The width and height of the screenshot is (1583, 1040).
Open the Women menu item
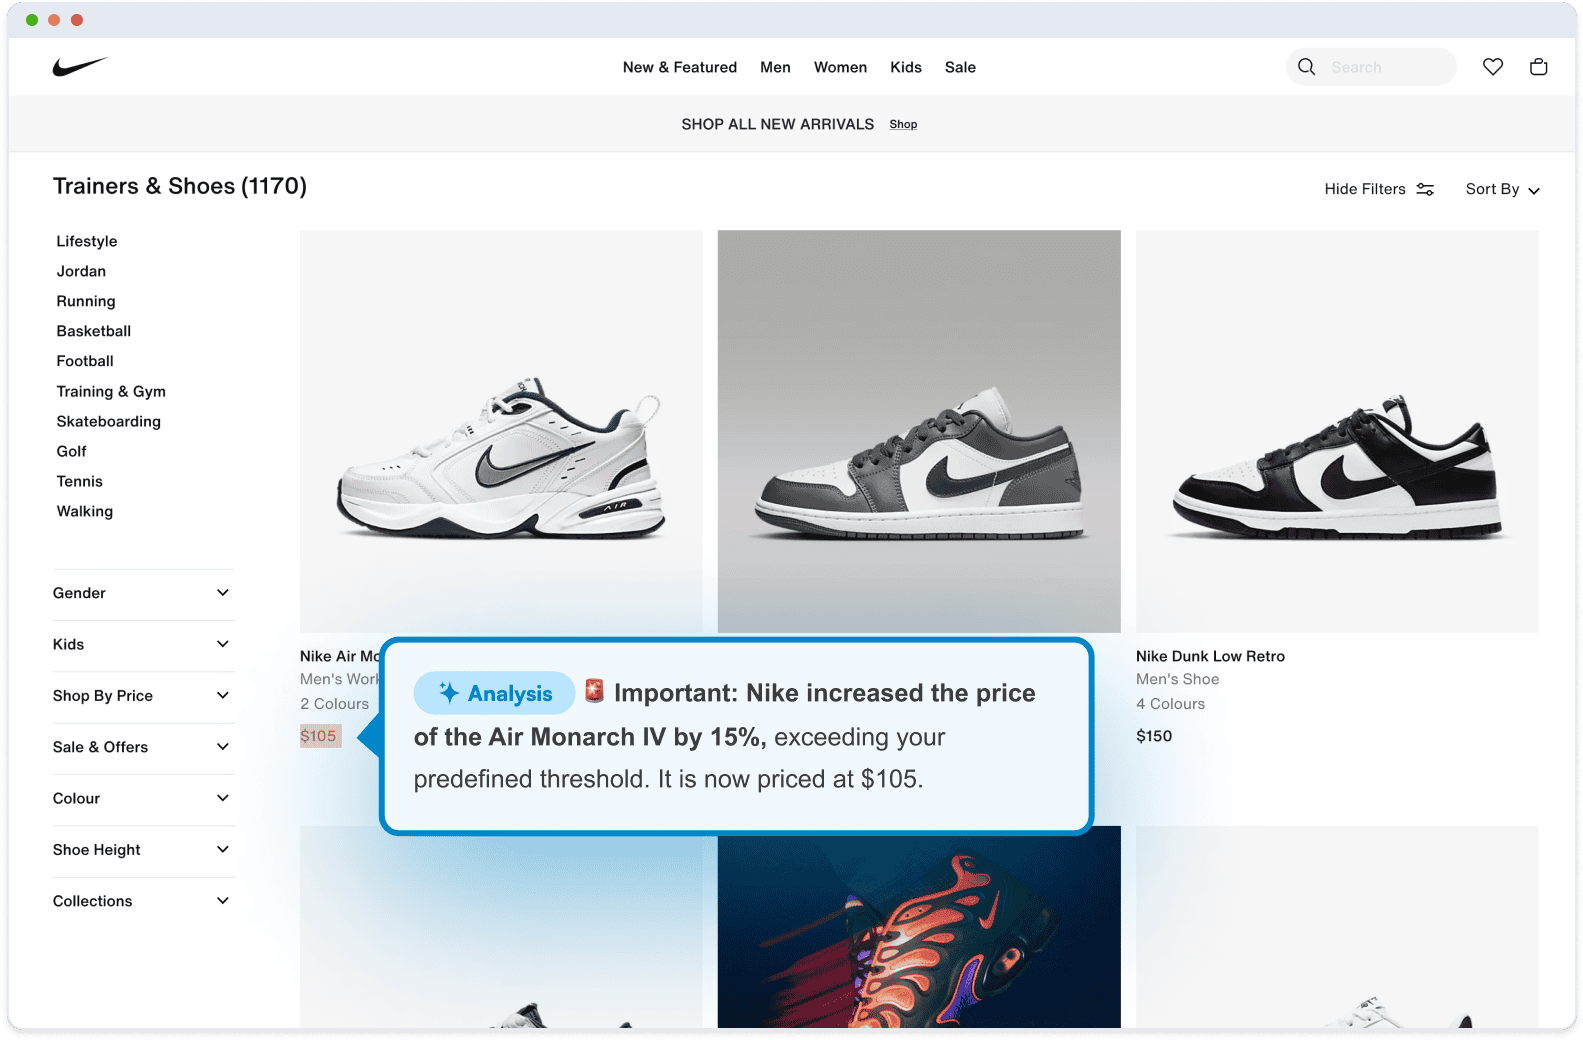[840, 67]
